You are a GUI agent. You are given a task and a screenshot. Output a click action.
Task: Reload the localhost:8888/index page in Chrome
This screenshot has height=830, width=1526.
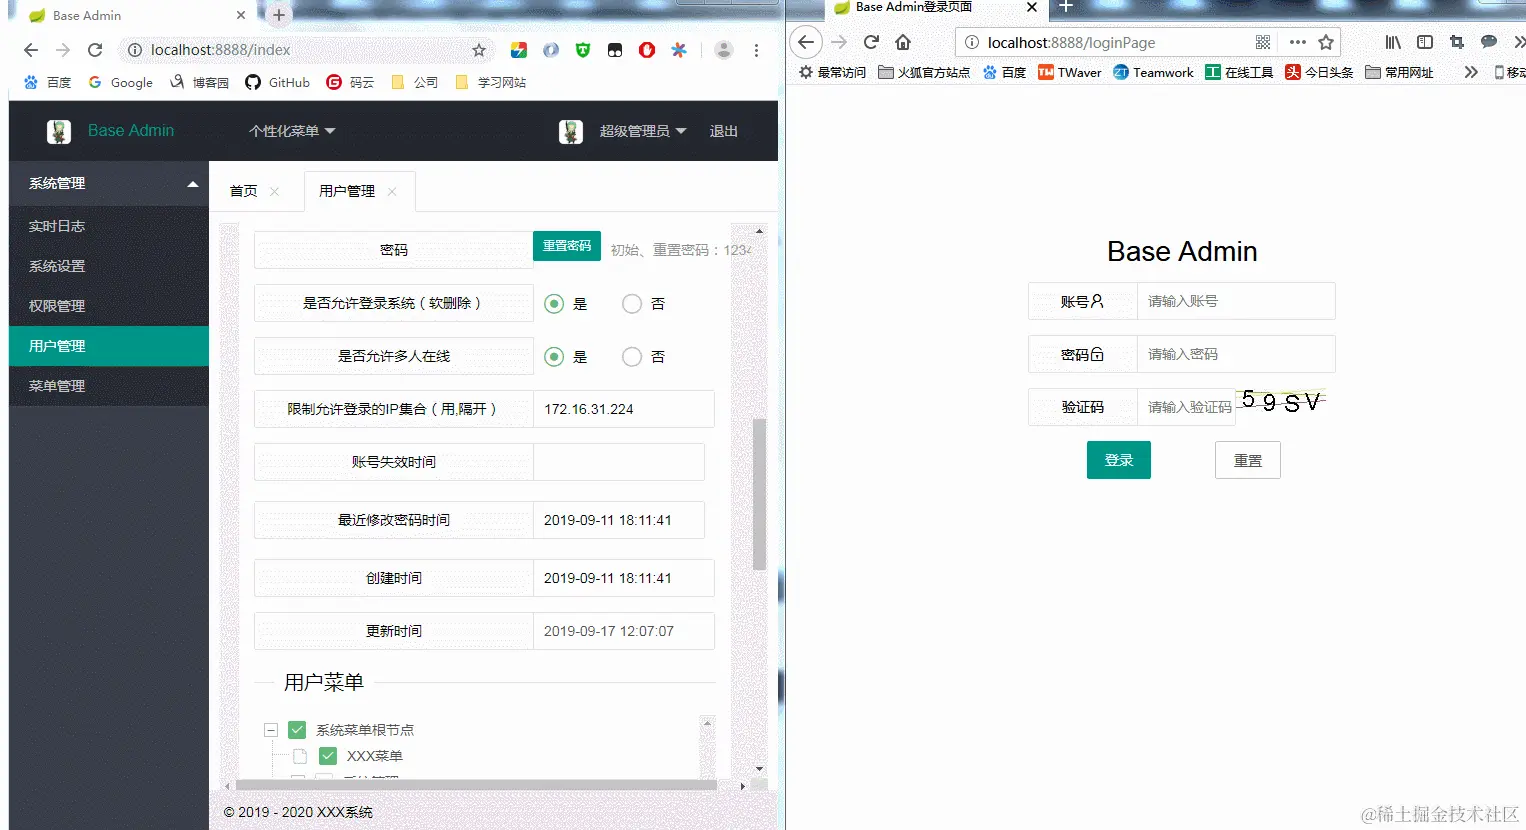[95, 50]
